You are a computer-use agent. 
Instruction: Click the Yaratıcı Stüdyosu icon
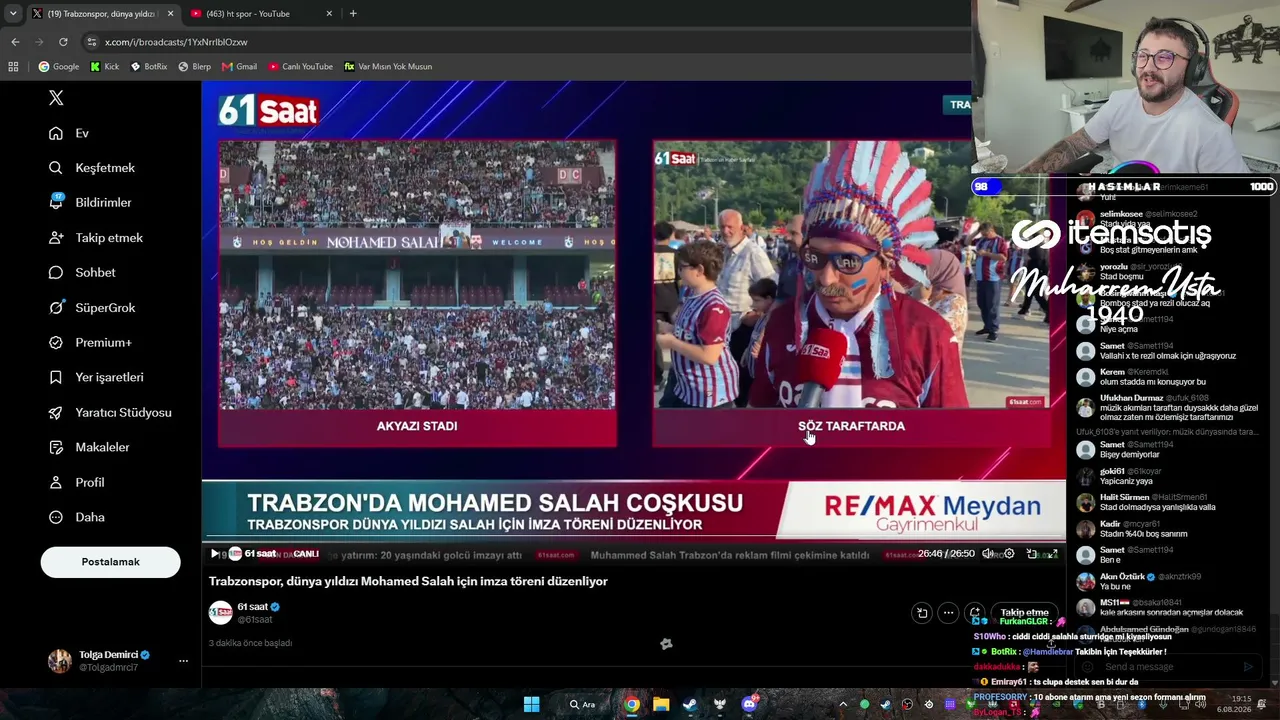(56, 412)
